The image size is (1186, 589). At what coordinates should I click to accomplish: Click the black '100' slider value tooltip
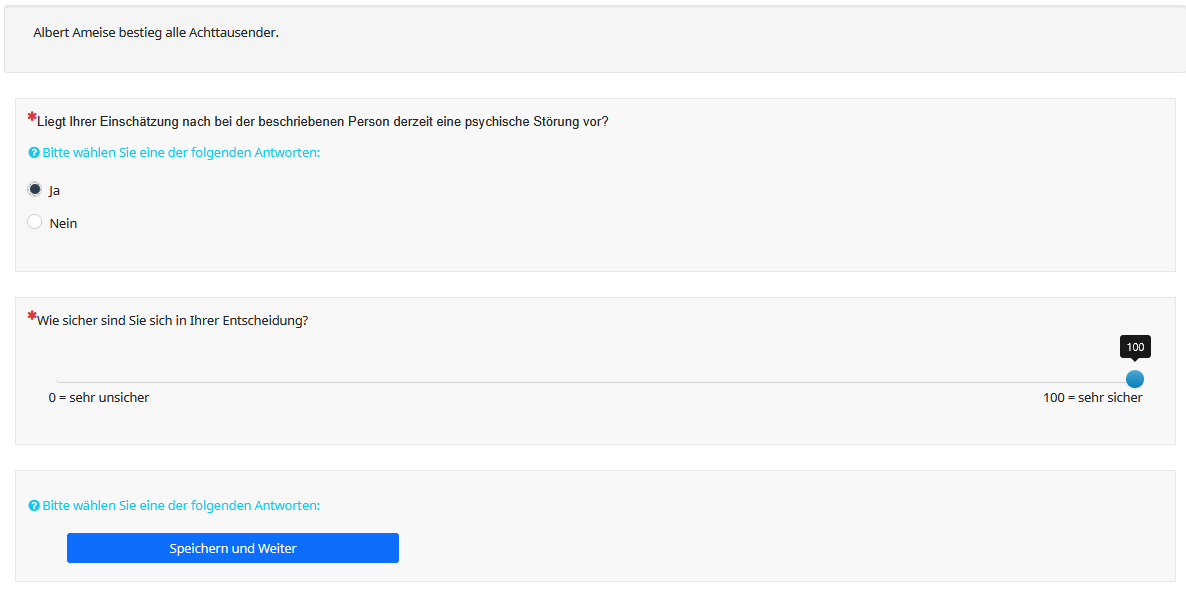[1135, 347]
